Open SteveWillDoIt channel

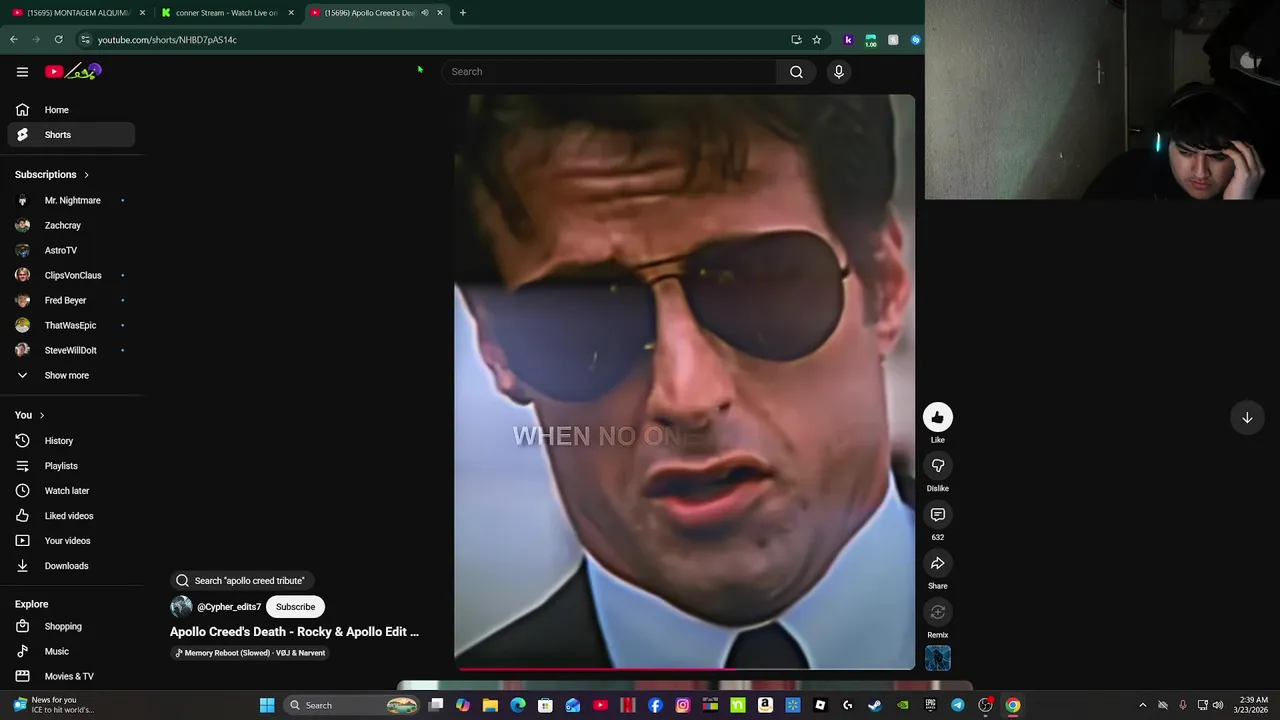(71, 351)
